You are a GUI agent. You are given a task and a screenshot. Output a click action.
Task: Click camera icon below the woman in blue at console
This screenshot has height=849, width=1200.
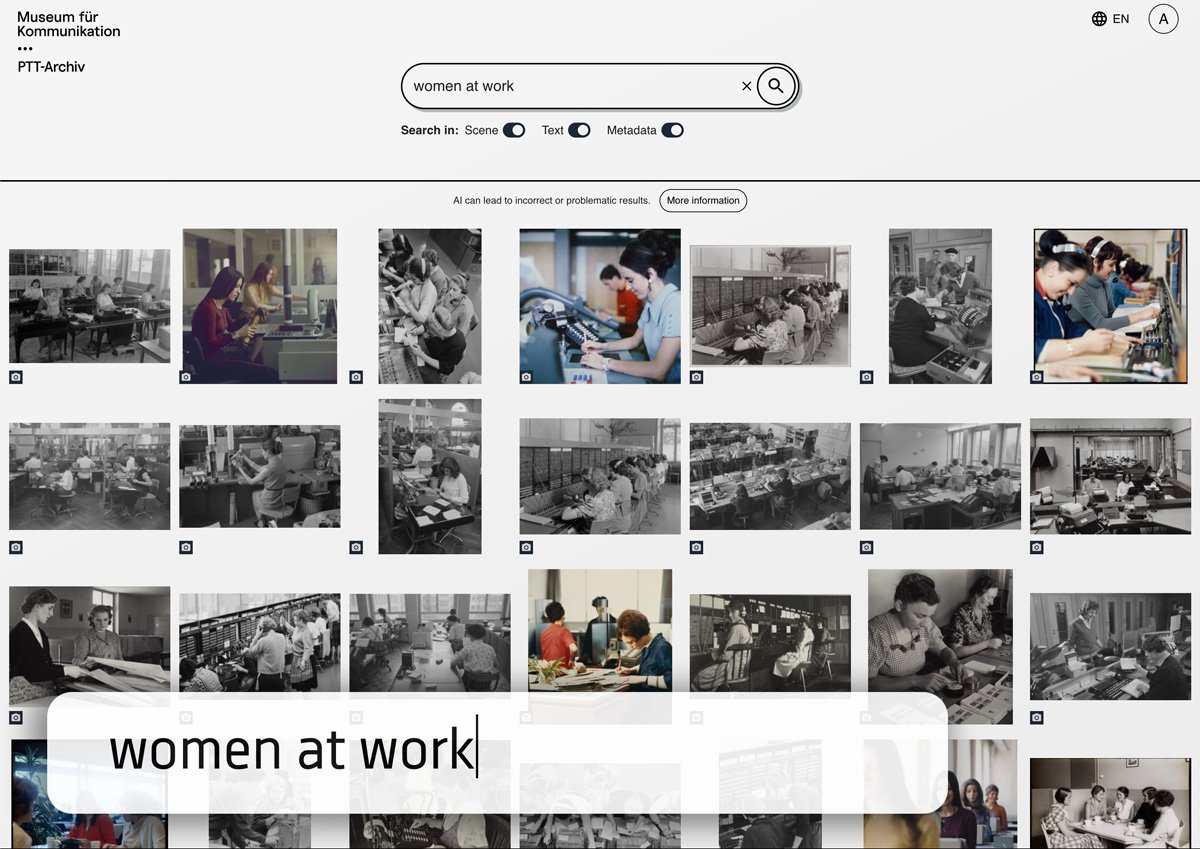(x=526, y=377)
